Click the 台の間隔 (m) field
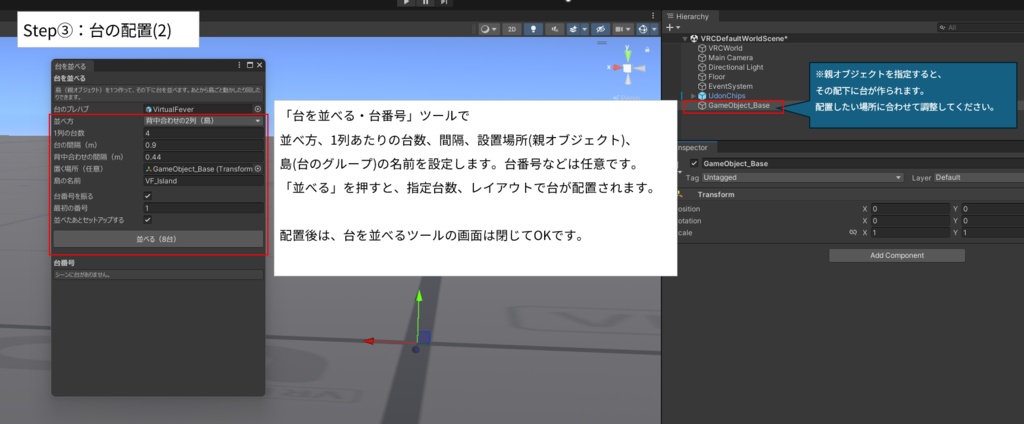The image size is (1024, 424). (x=203, y=145)
